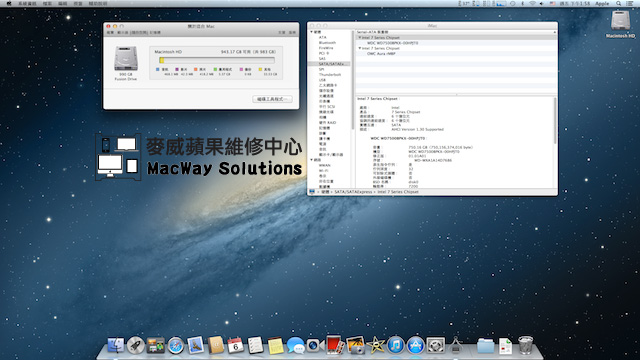
Task: Click Support link in About This Mac
Action: pos(282,32)
